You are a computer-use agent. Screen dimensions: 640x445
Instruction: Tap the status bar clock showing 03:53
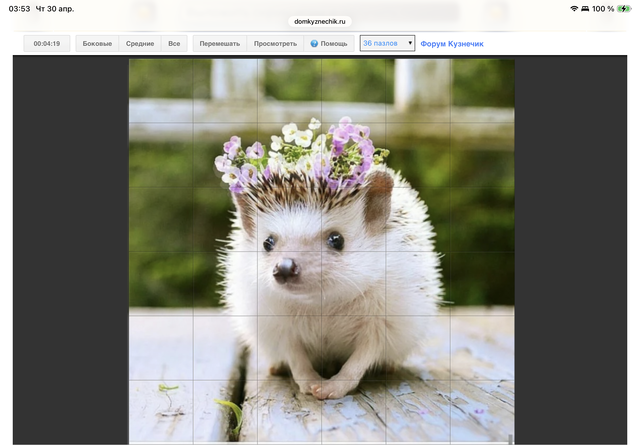tap(19, 8)
